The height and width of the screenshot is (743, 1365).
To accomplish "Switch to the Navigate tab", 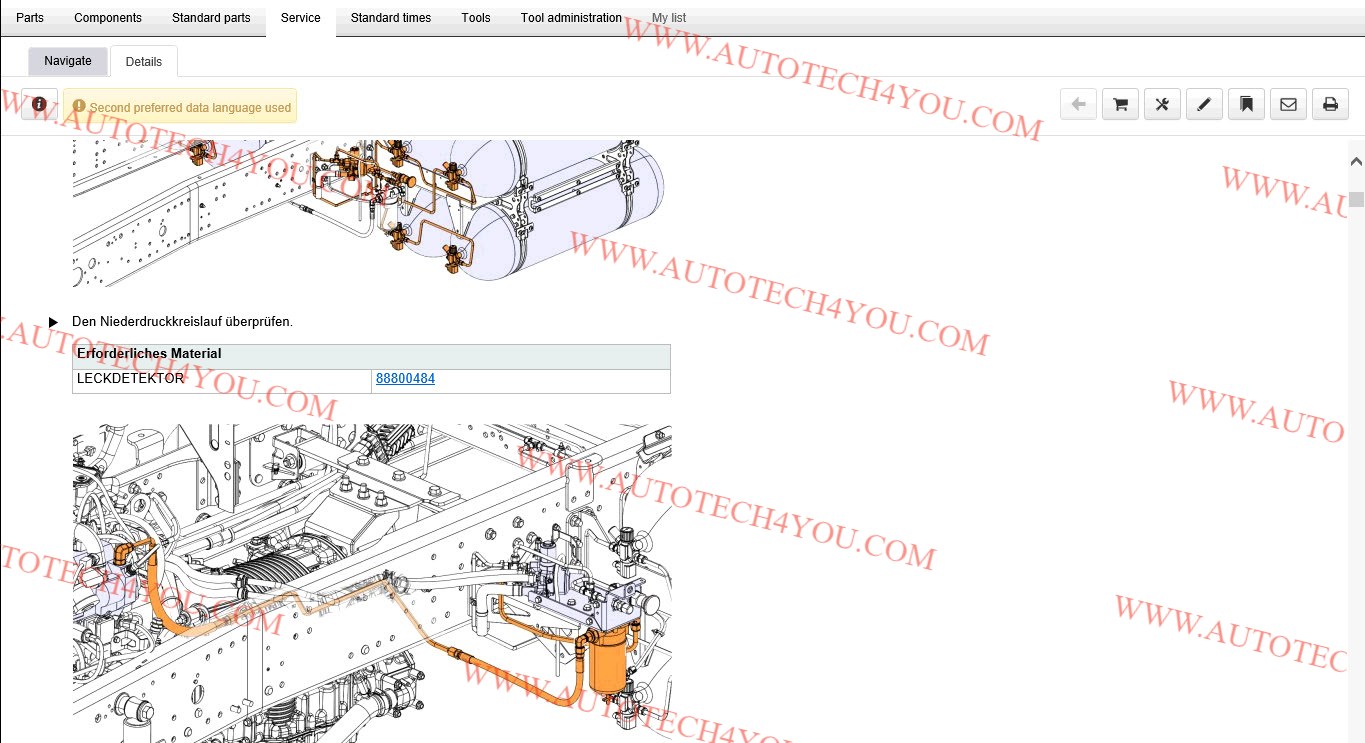I will [x=68, y=61].
